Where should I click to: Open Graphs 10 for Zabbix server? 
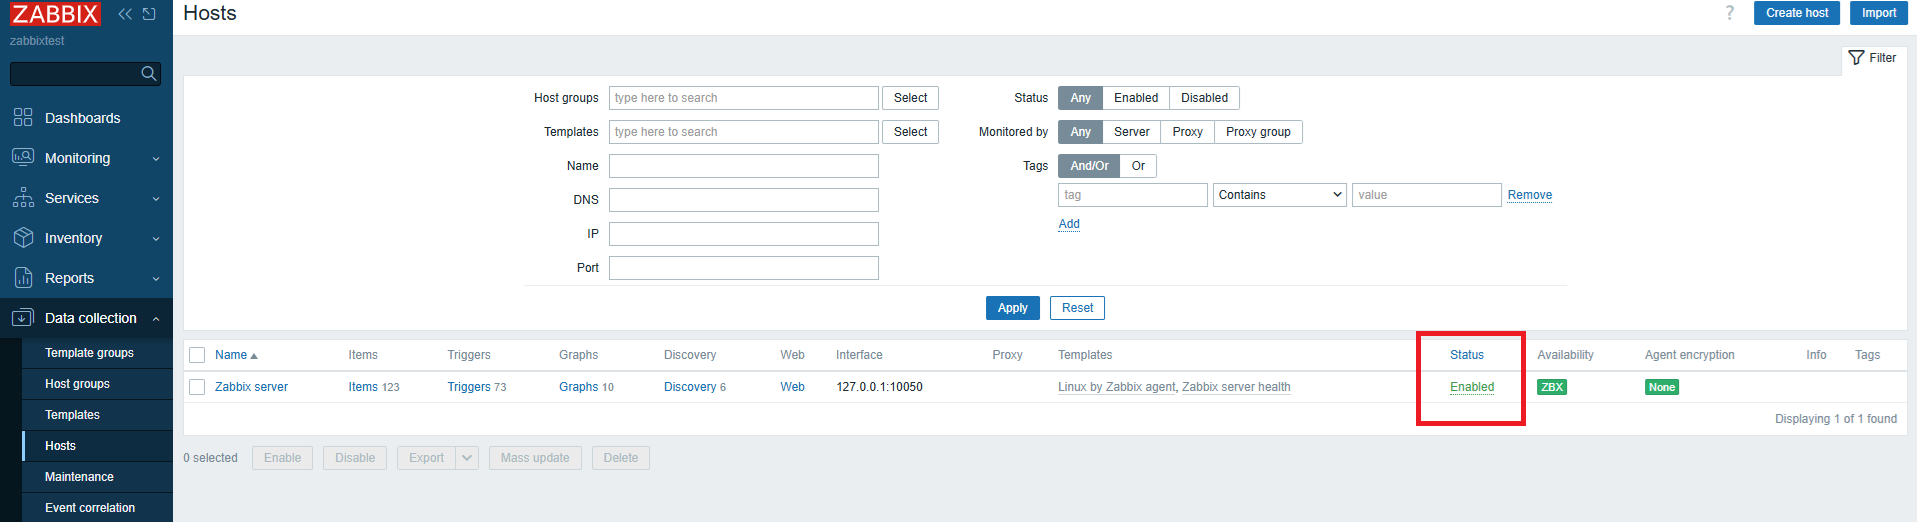pos(578,387)
